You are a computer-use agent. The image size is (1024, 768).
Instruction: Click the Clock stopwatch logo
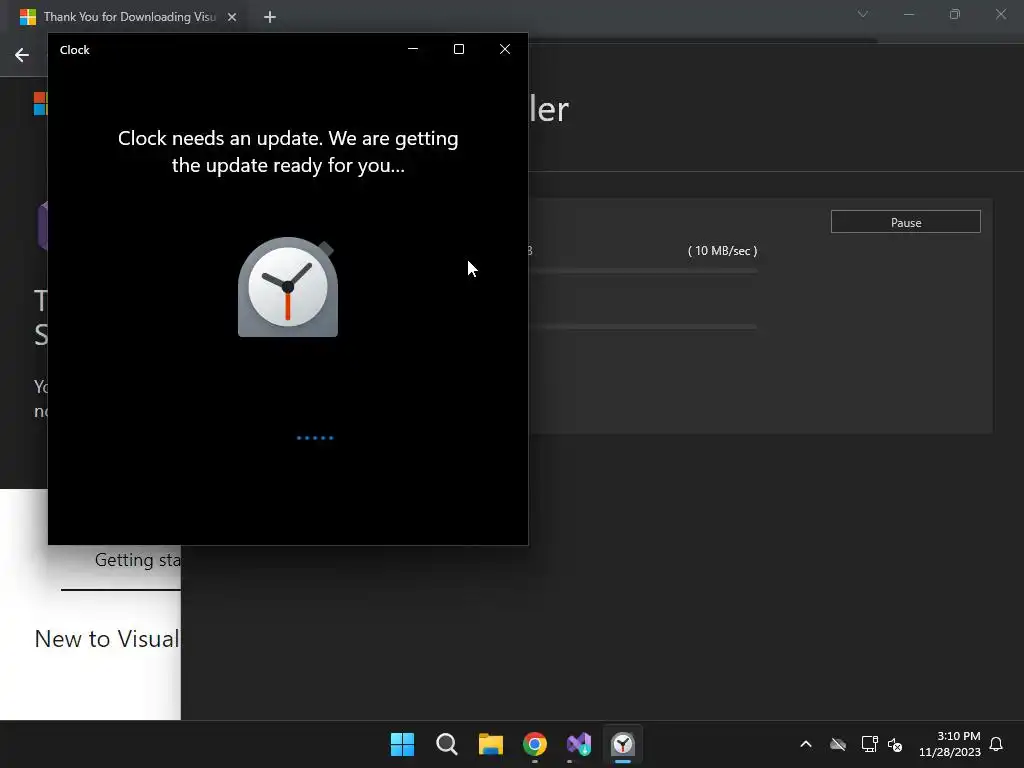(288, 287)
